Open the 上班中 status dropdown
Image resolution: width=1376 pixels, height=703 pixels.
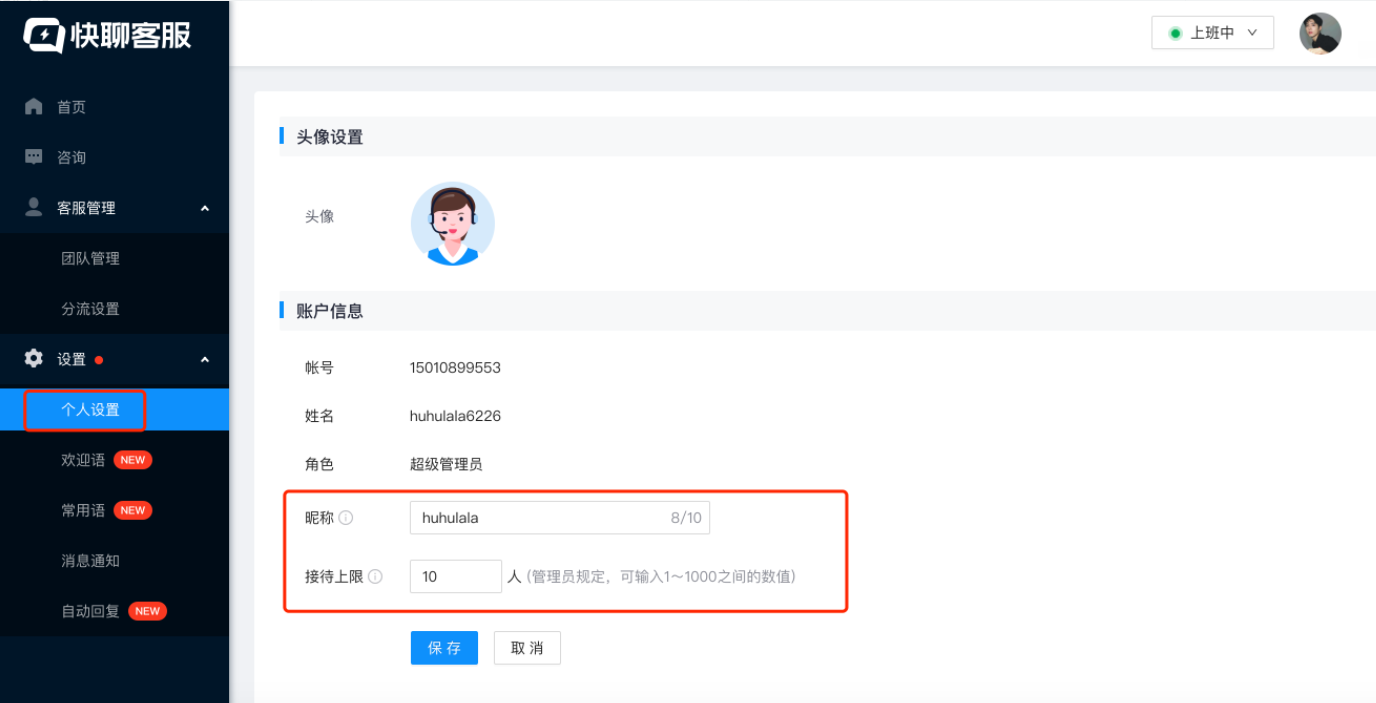click(x=1212, y=32)
